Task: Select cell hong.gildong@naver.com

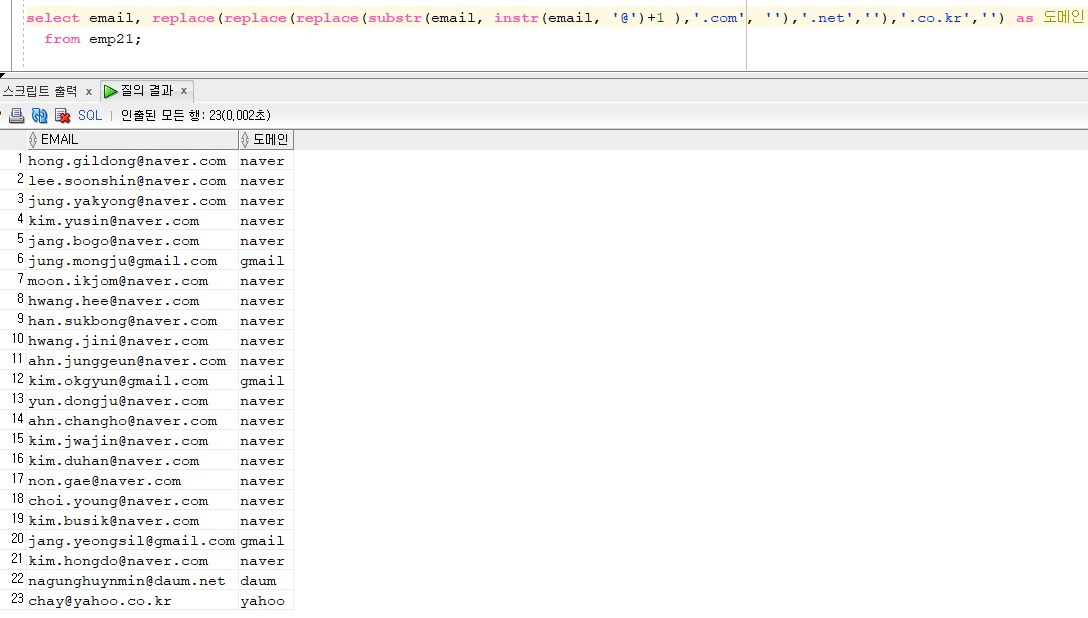Action: 132,161
